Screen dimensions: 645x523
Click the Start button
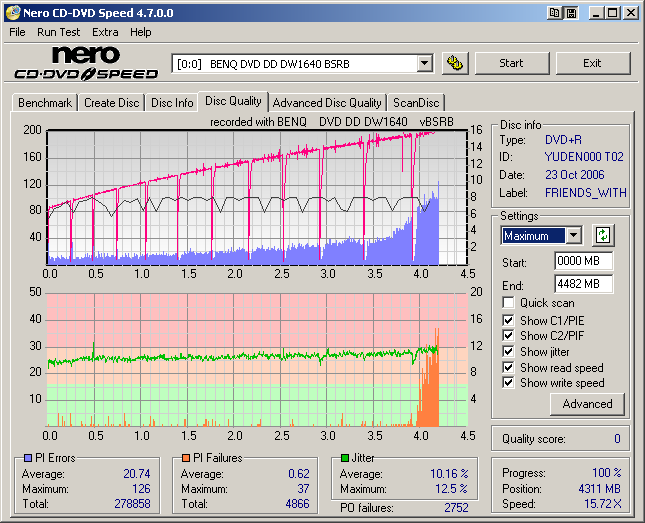pos(511,63)
